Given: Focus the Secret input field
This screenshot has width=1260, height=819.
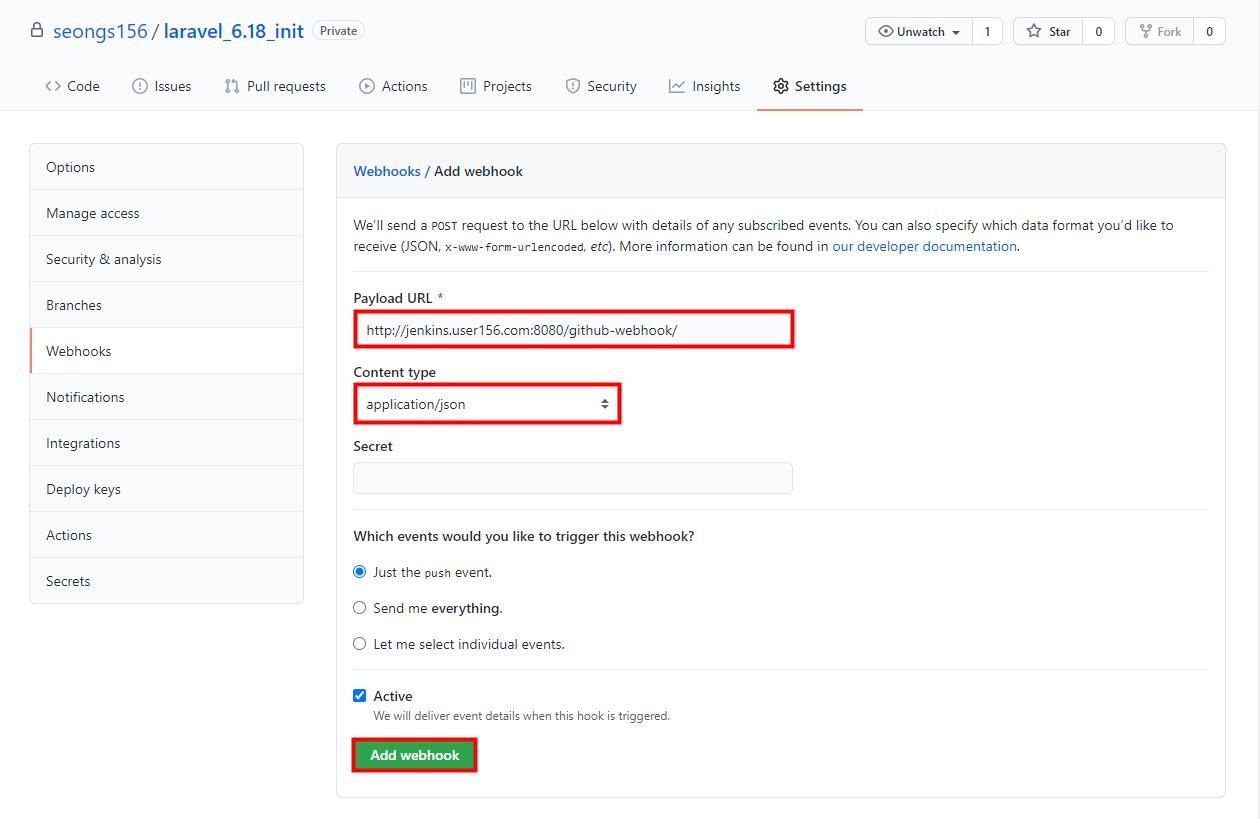Looking at the screenshot, I should click(x=573, y=478).
